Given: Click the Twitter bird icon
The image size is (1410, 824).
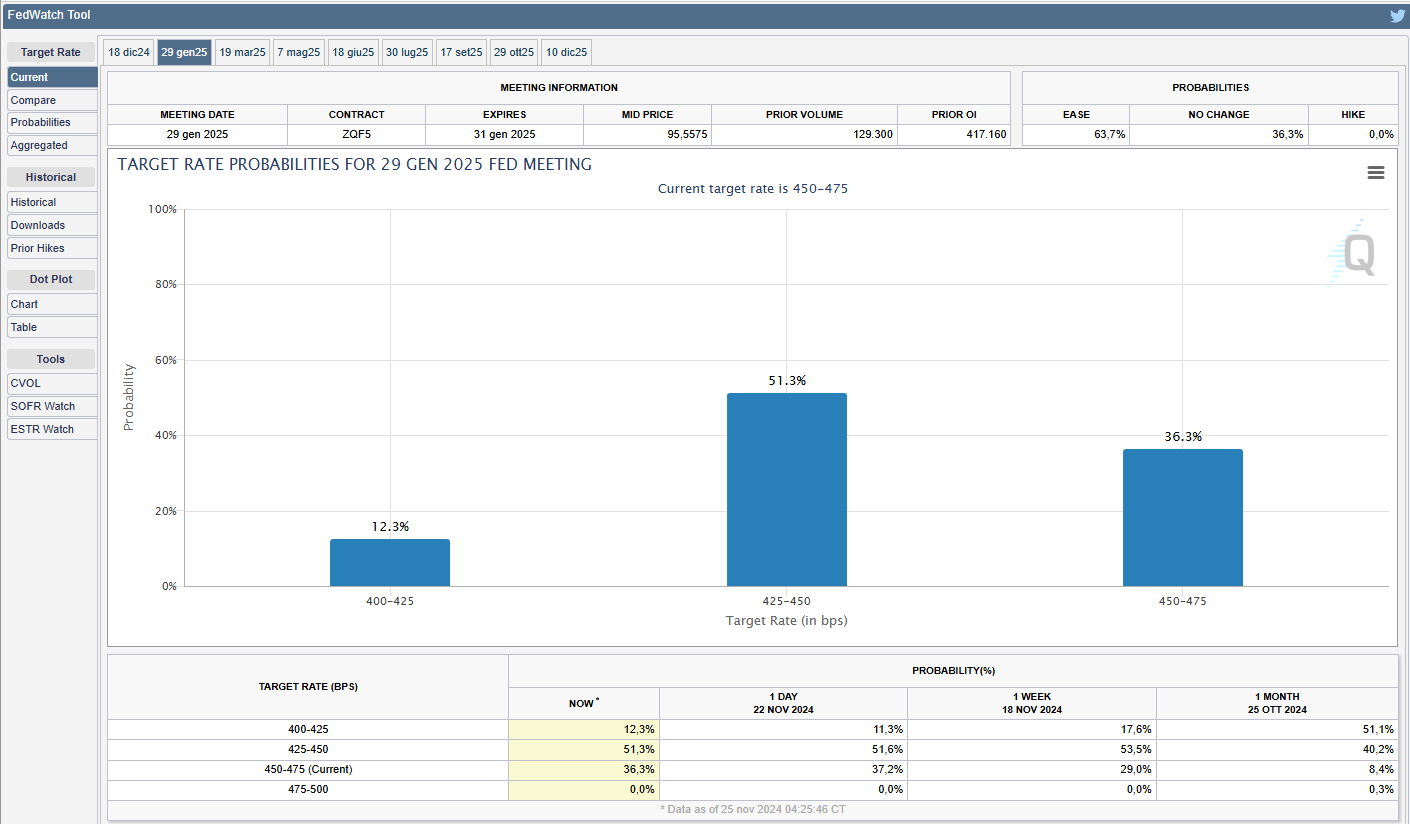Looking at the screenshot, I should pyautogui.click(x=1397, y=15).
